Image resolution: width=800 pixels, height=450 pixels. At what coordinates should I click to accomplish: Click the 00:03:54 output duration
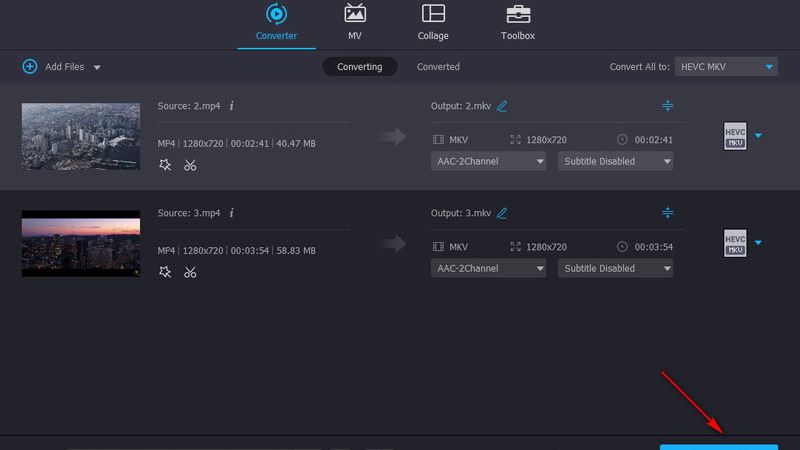pyautogui.click(x=654, y=247)
